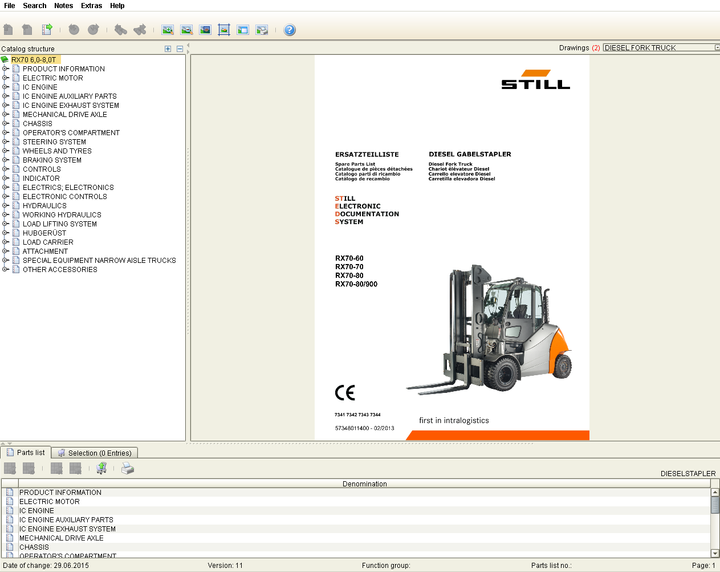720x572 pixels.
Task: Click the fit drawing to frame icon
Action: coord(224,30)
